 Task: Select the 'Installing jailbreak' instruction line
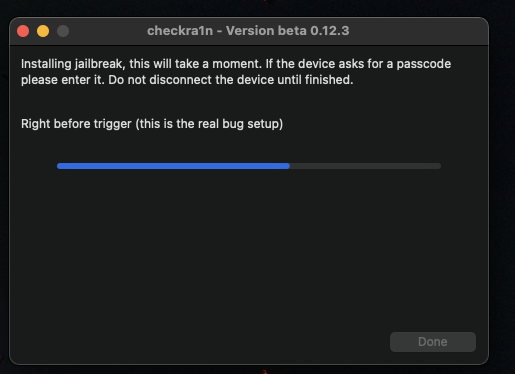(236, 64)
